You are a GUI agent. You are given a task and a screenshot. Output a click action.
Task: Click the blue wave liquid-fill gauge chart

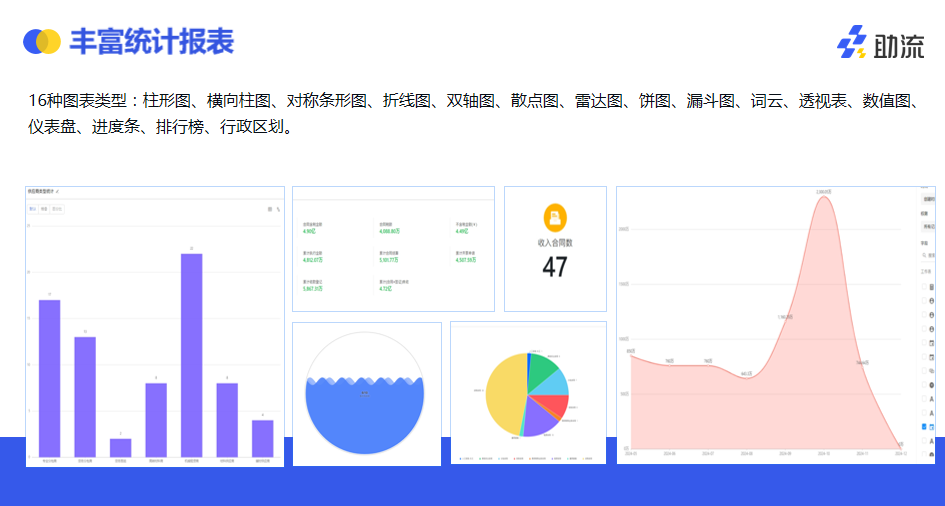tap(366, 415)
